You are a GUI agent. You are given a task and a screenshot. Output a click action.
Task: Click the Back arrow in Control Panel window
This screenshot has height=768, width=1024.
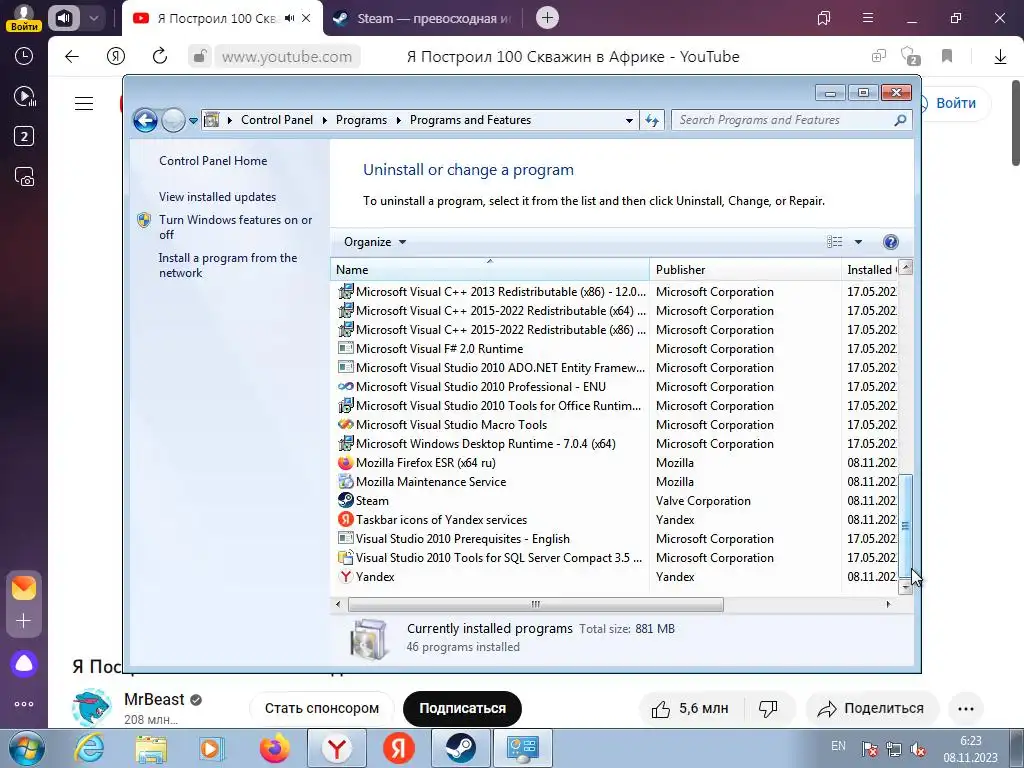145,120
